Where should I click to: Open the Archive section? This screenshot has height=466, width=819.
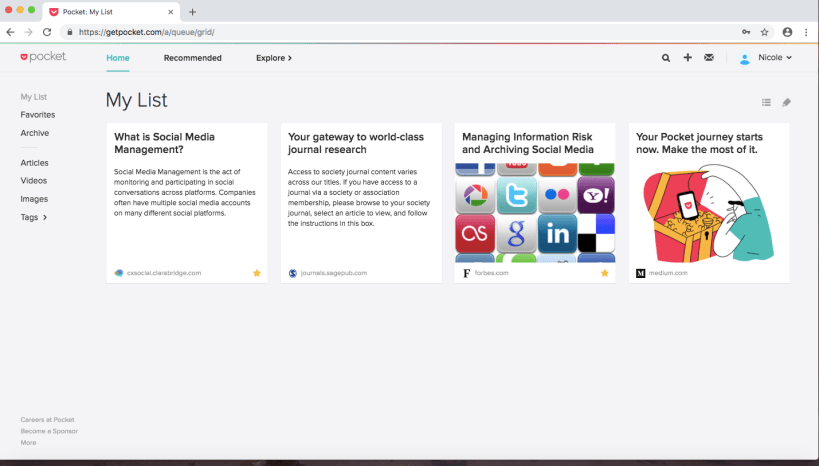coord(35,133)
